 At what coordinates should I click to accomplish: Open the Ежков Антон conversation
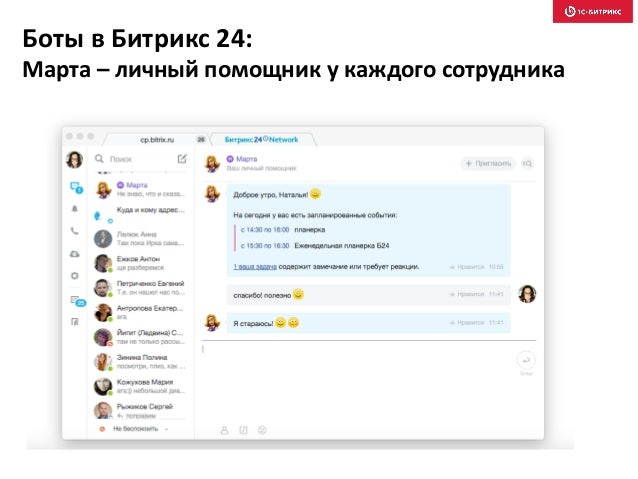140,263
